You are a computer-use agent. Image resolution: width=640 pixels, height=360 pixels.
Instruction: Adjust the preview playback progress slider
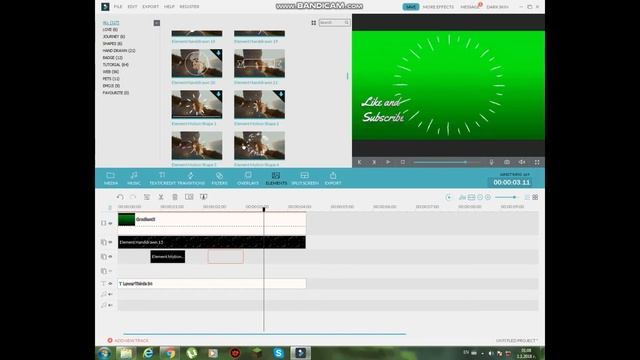447,162
